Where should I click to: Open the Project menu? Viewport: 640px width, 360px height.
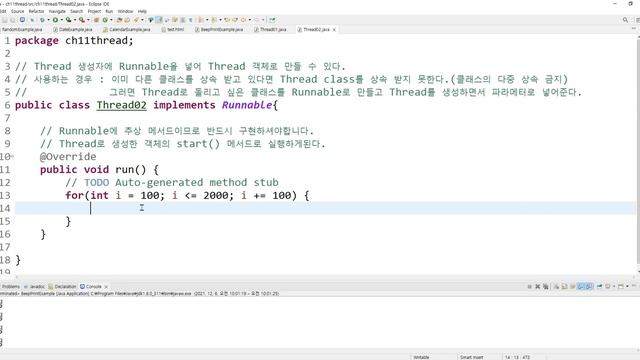[94, 11]
